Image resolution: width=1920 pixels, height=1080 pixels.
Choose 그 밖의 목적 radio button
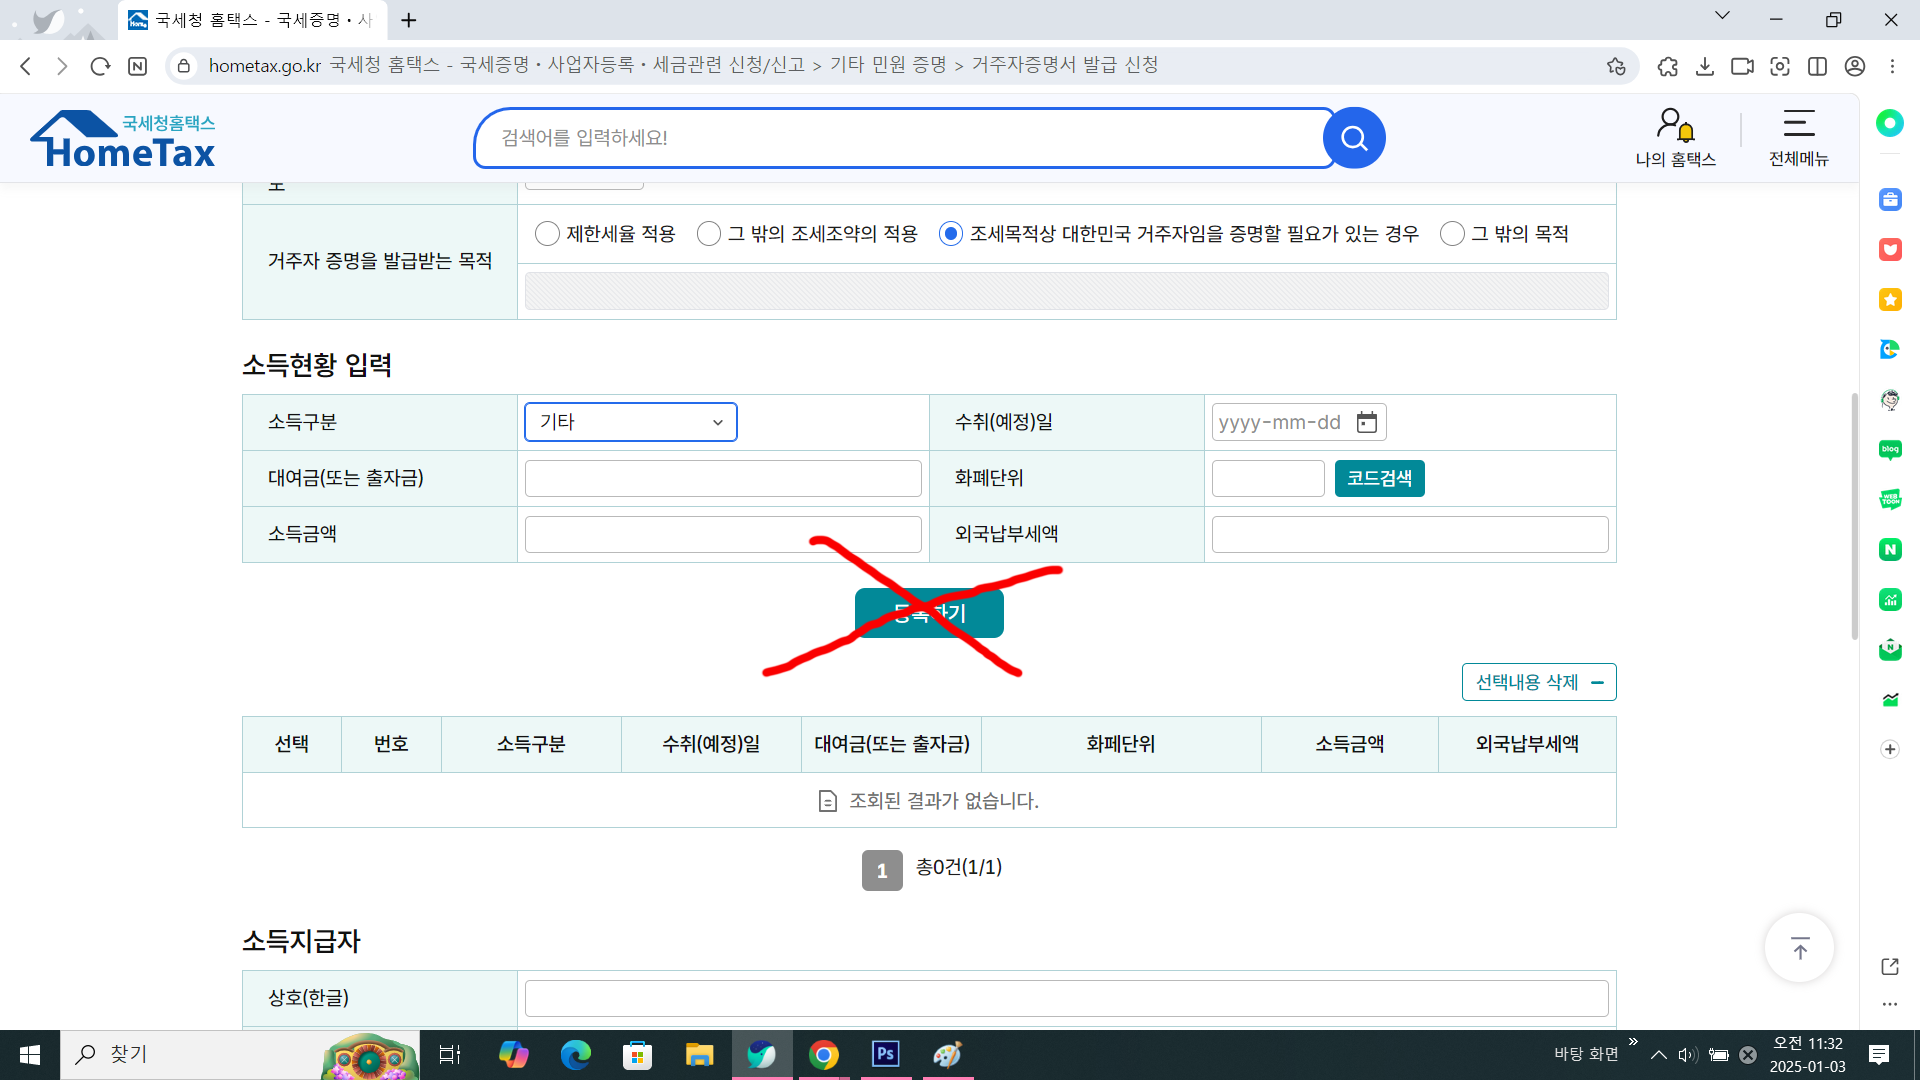[x=1452, y=234]
